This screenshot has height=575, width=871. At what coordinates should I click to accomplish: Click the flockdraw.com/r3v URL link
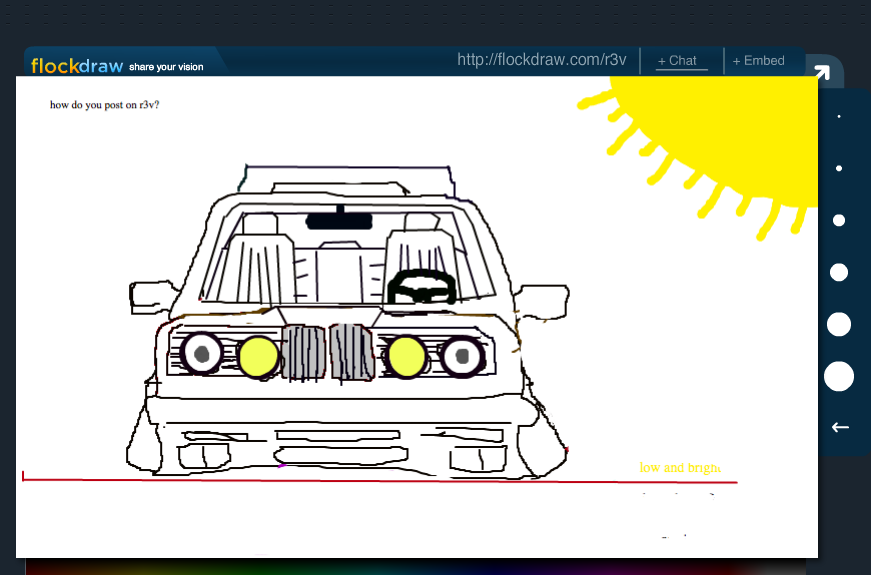(541, 60)
